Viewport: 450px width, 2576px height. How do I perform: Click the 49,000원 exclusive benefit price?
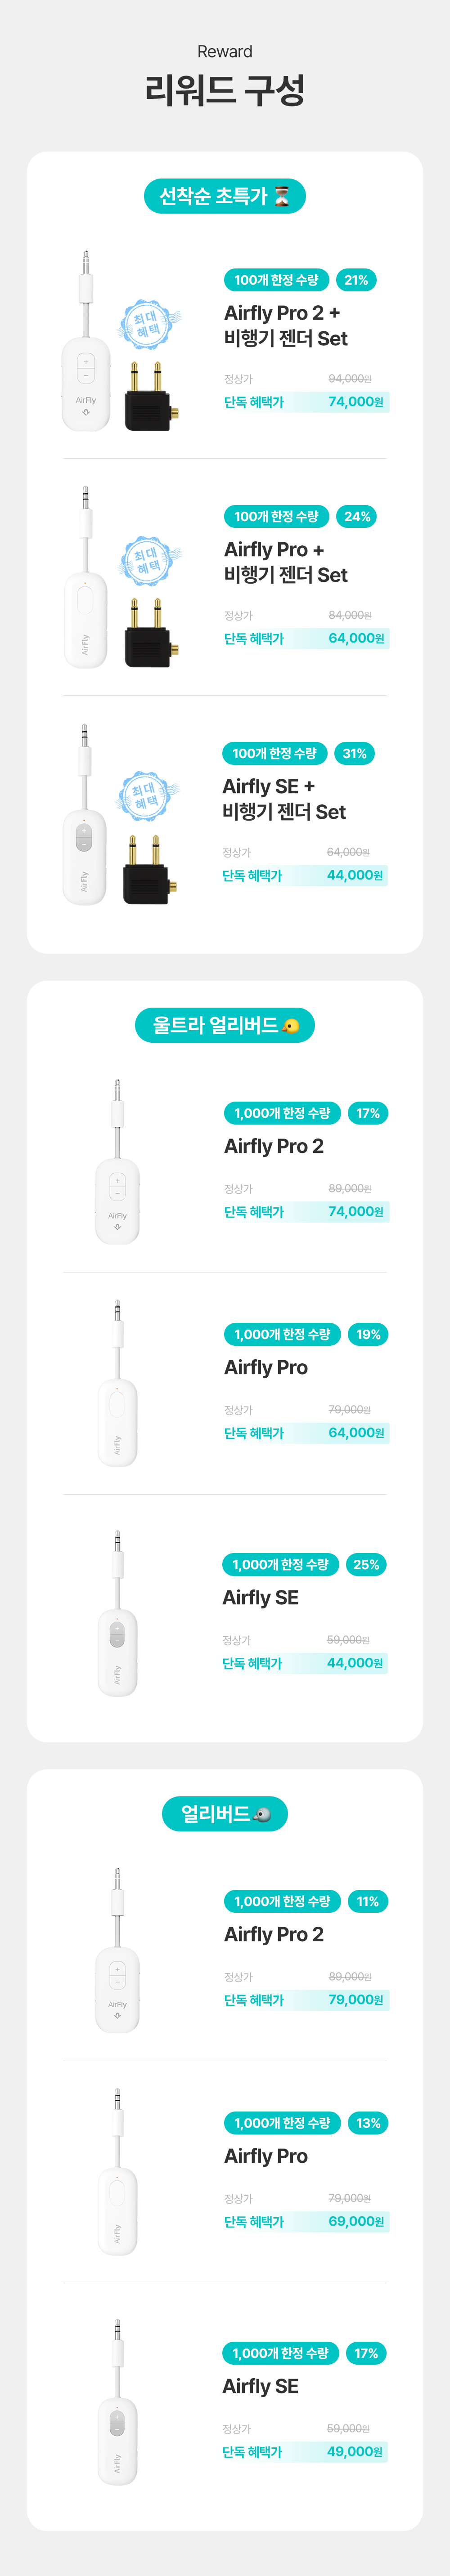pyautogui.click(x=354, y=2451)
